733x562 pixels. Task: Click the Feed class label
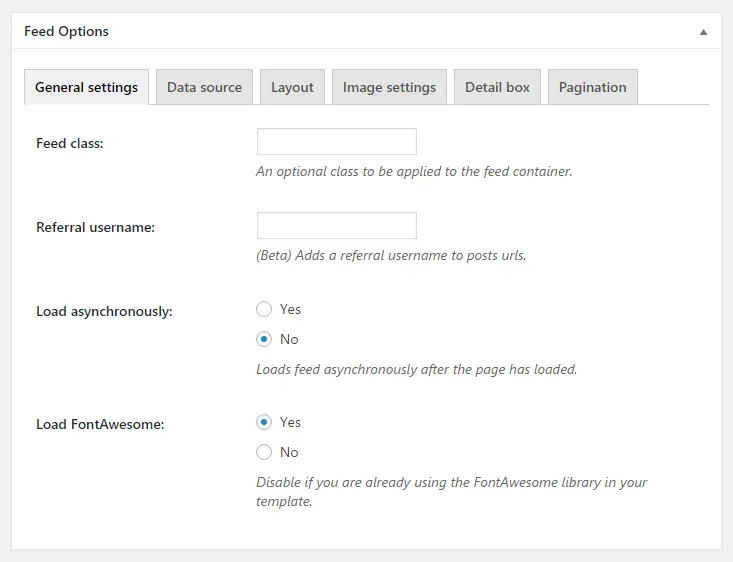[70, 143]
